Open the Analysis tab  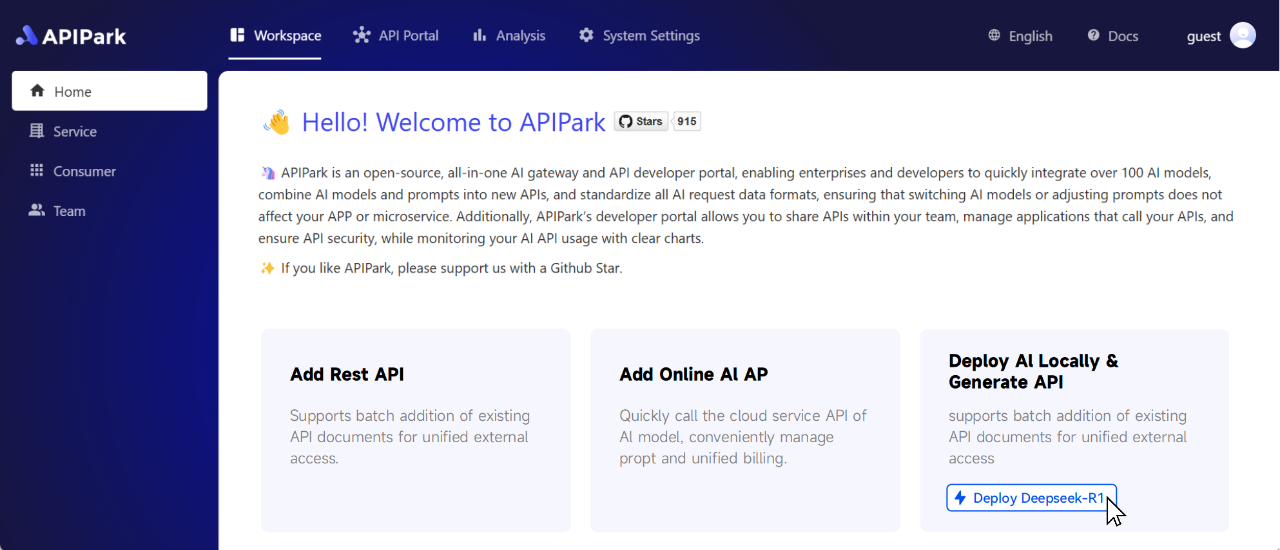coord(520,36)
